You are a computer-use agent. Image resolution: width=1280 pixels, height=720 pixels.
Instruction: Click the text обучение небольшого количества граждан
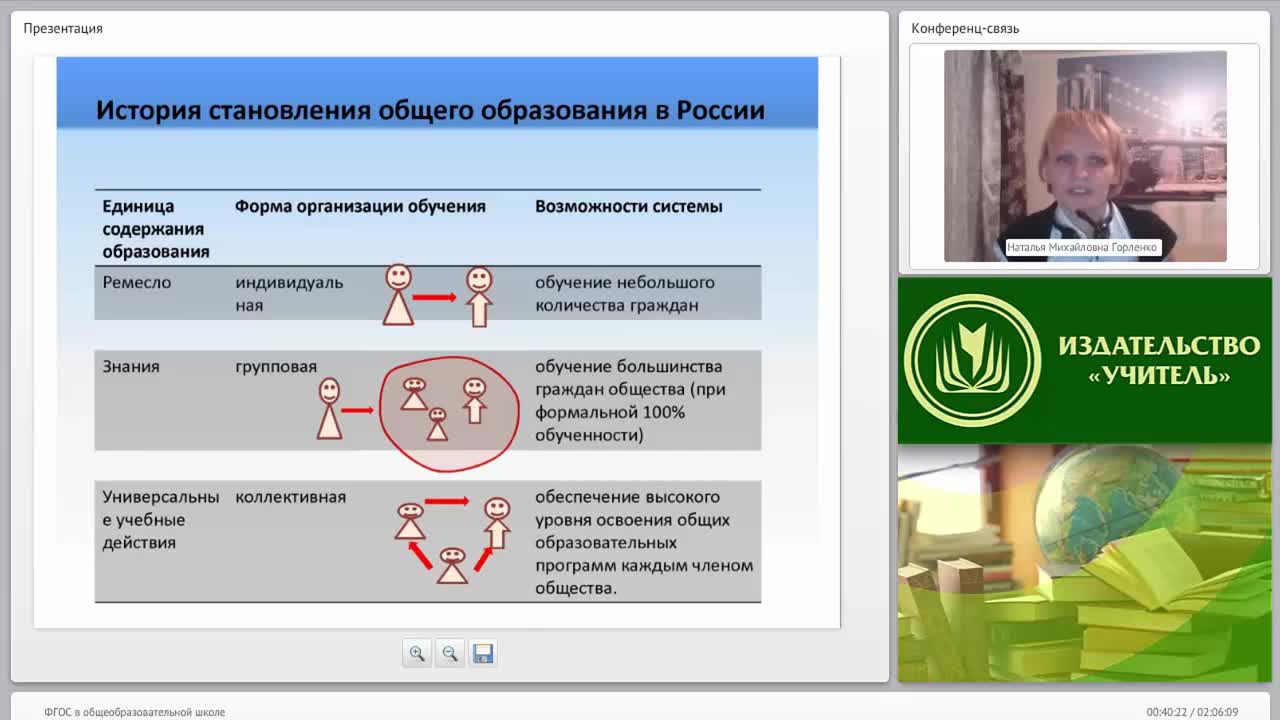pos(625,293)
